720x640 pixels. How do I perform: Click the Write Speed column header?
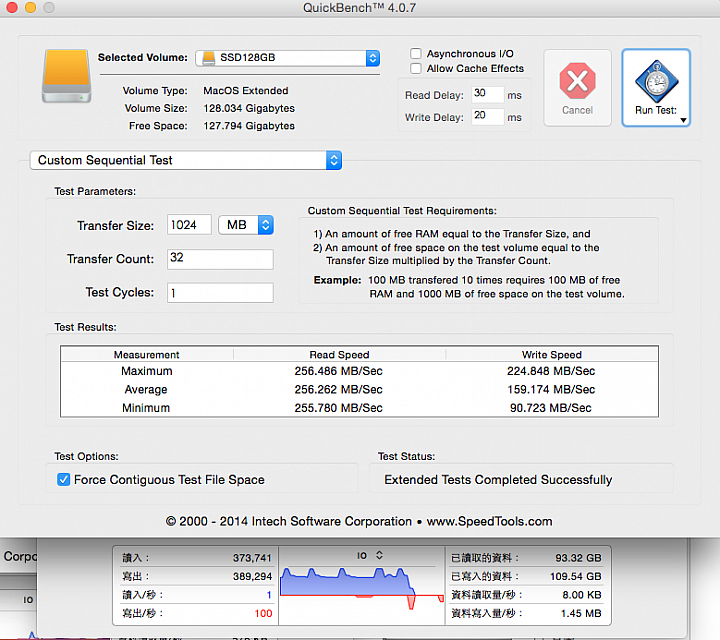coord(551,354)
